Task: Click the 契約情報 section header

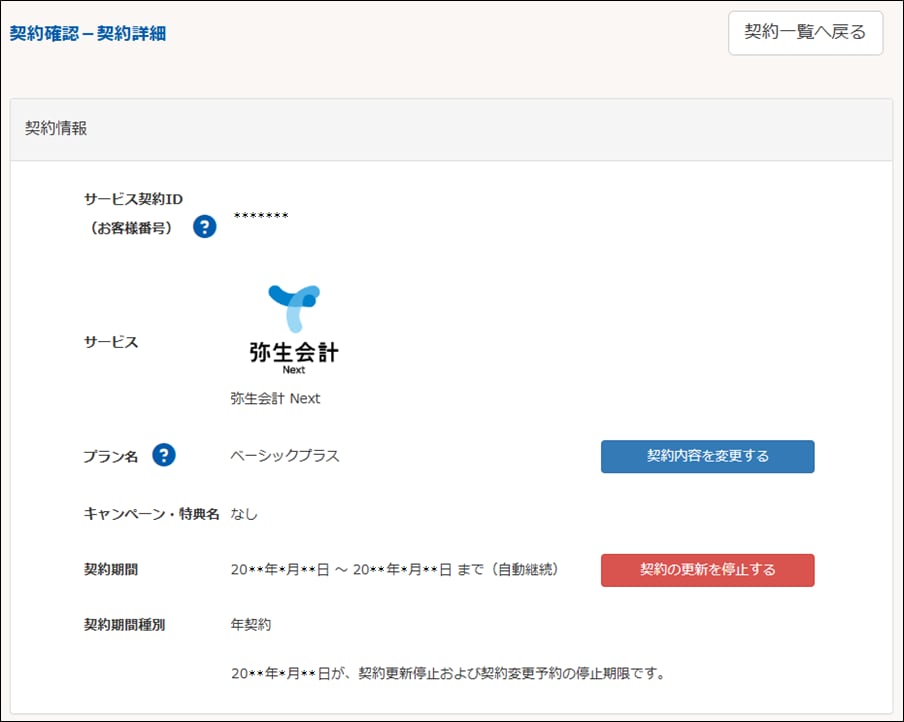Action: [x=451, y=129]
